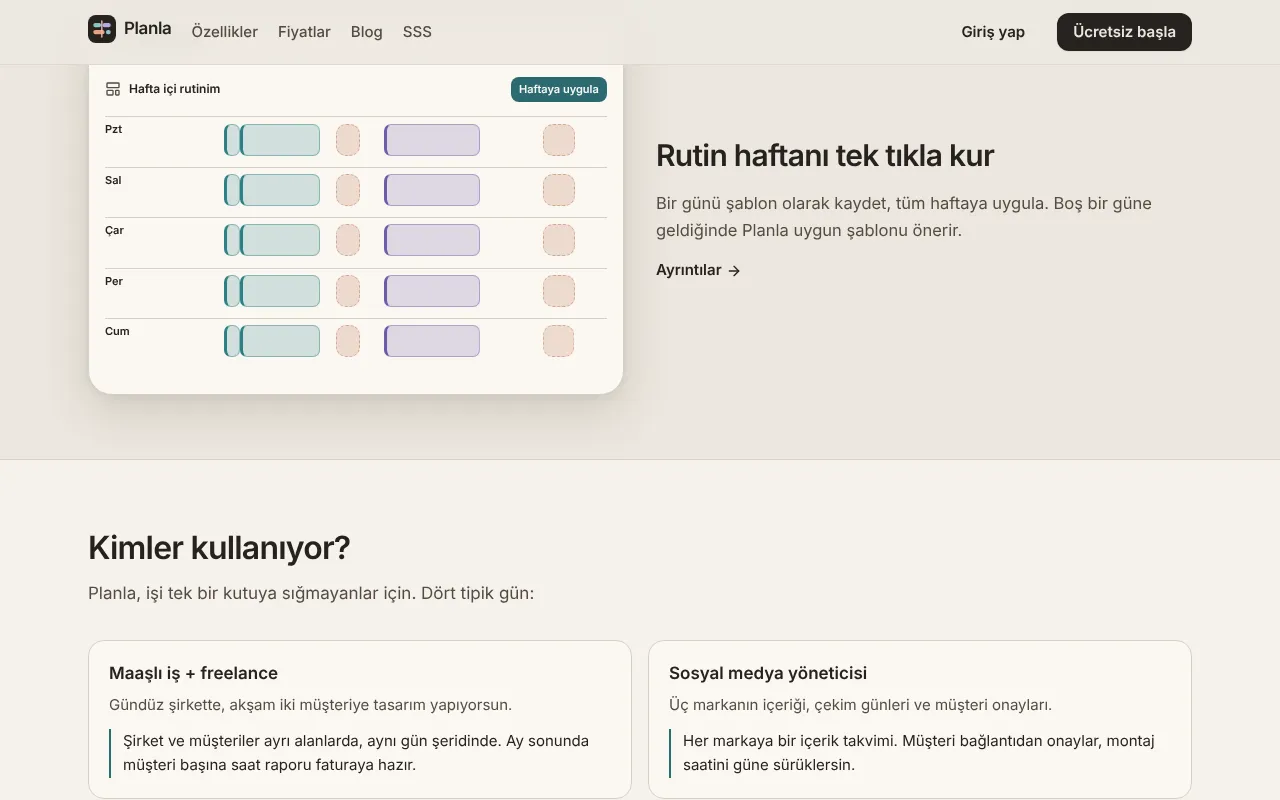
Task: Select the teal block in the Pzt row
Action: [280, 140]
